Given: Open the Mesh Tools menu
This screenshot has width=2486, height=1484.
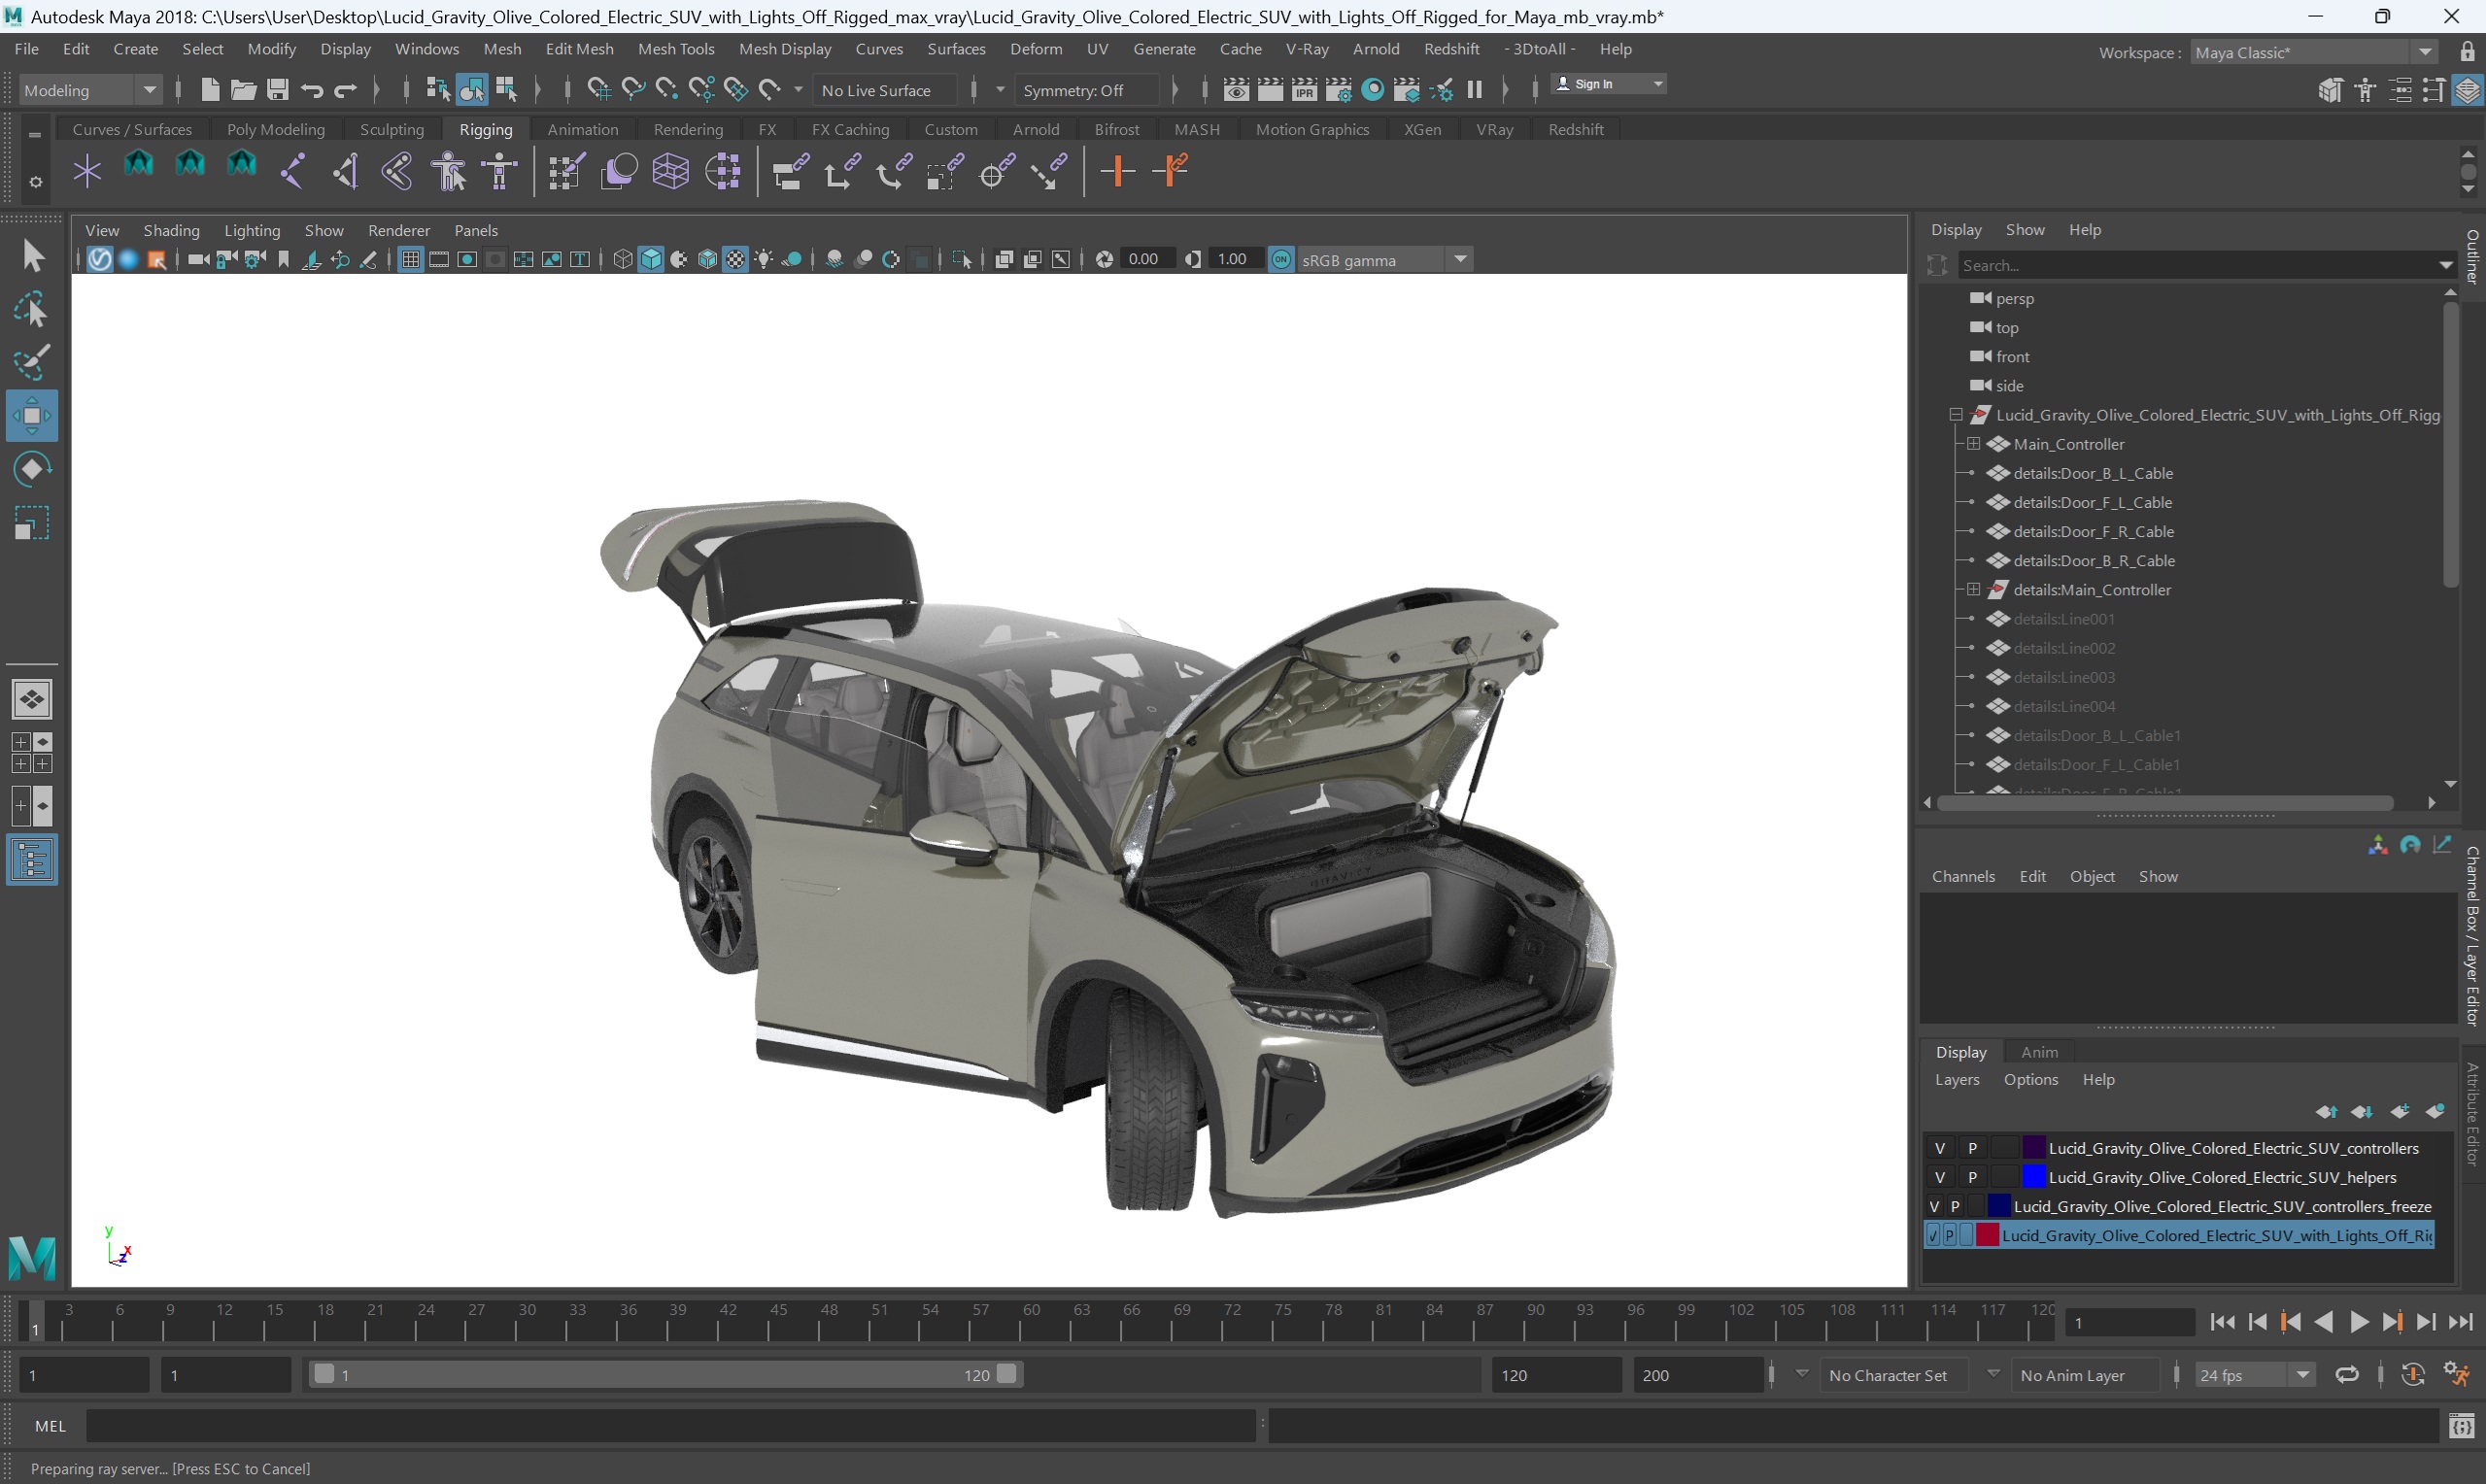Looking at the screenshot, I should [x=676, y=49].
